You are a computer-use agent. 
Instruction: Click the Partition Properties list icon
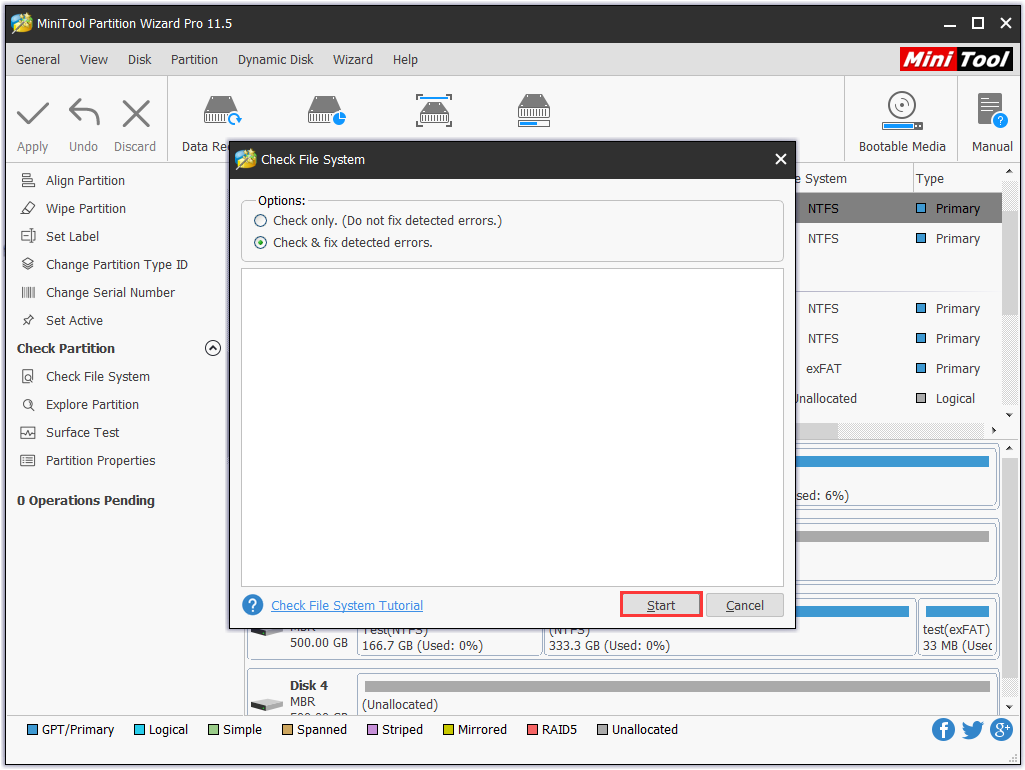tap(28, 461)
